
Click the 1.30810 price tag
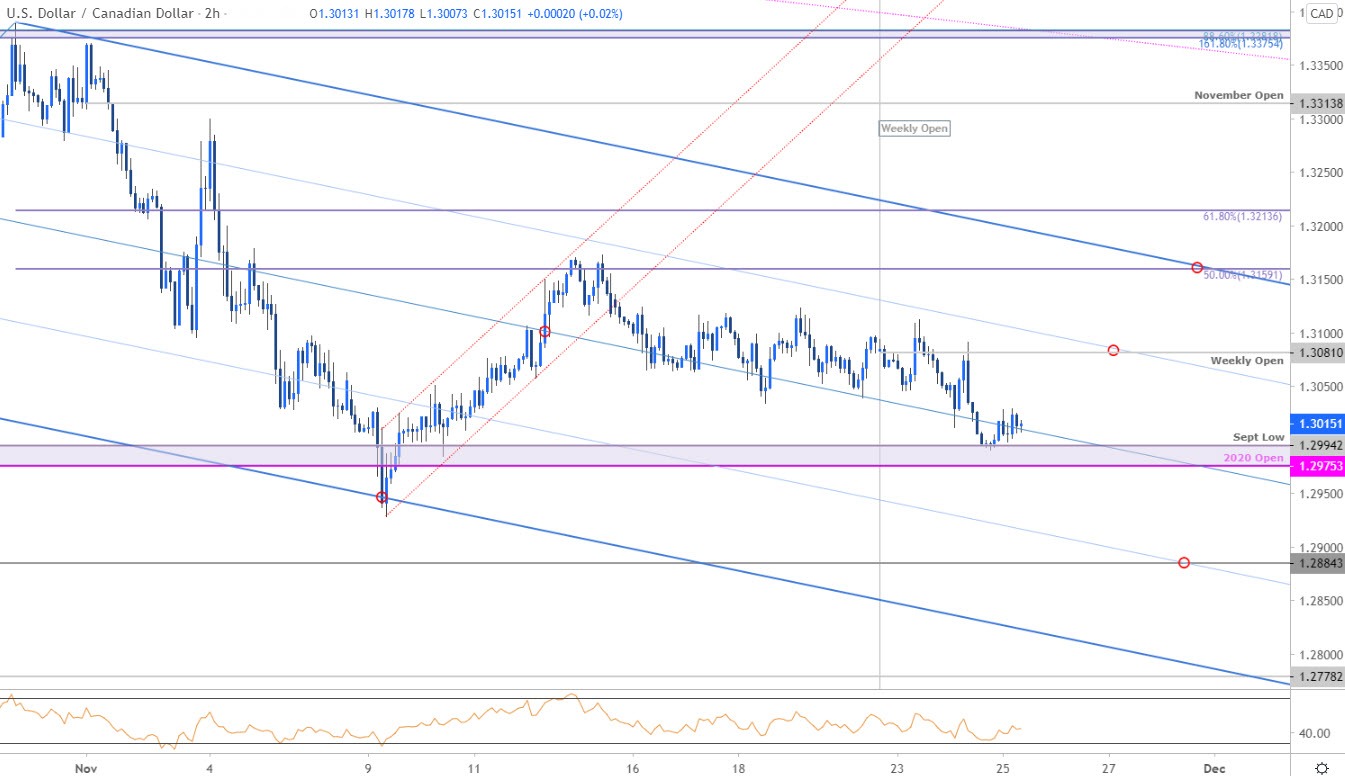tap(1316, 352)
